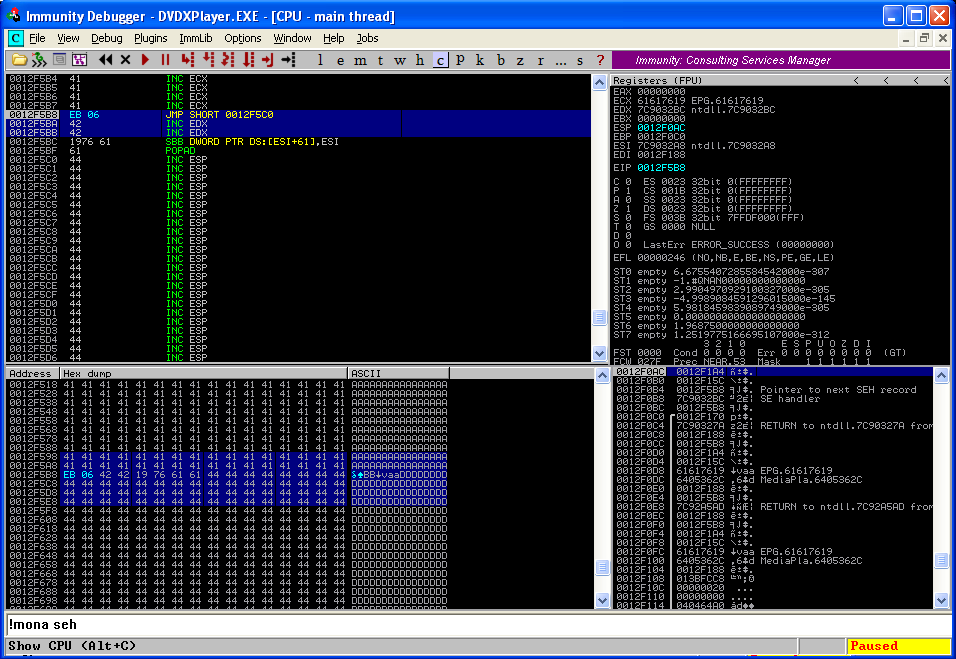Restart the program with the rewind icon
The image size is (956, 659).
[x=105, y=60]
